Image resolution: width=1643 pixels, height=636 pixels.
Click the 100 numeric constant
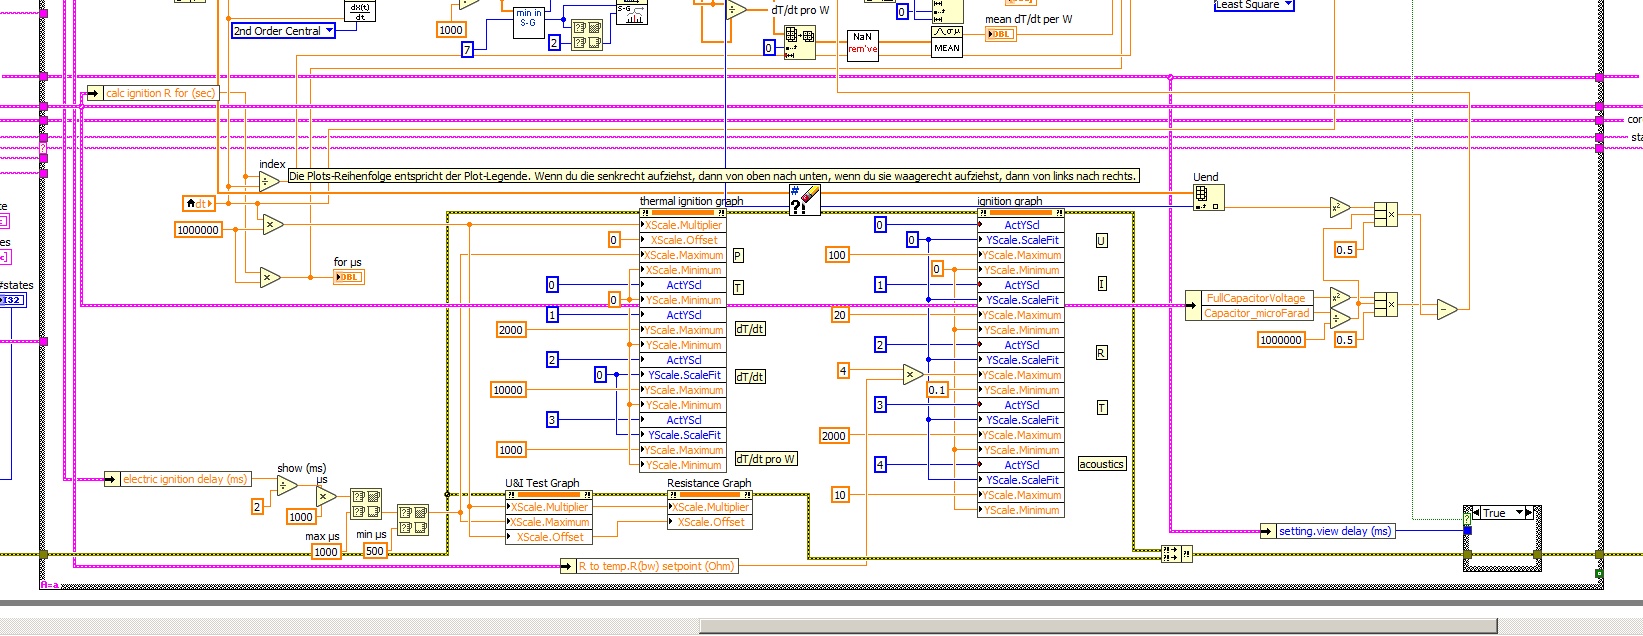(x=837, y=255)
